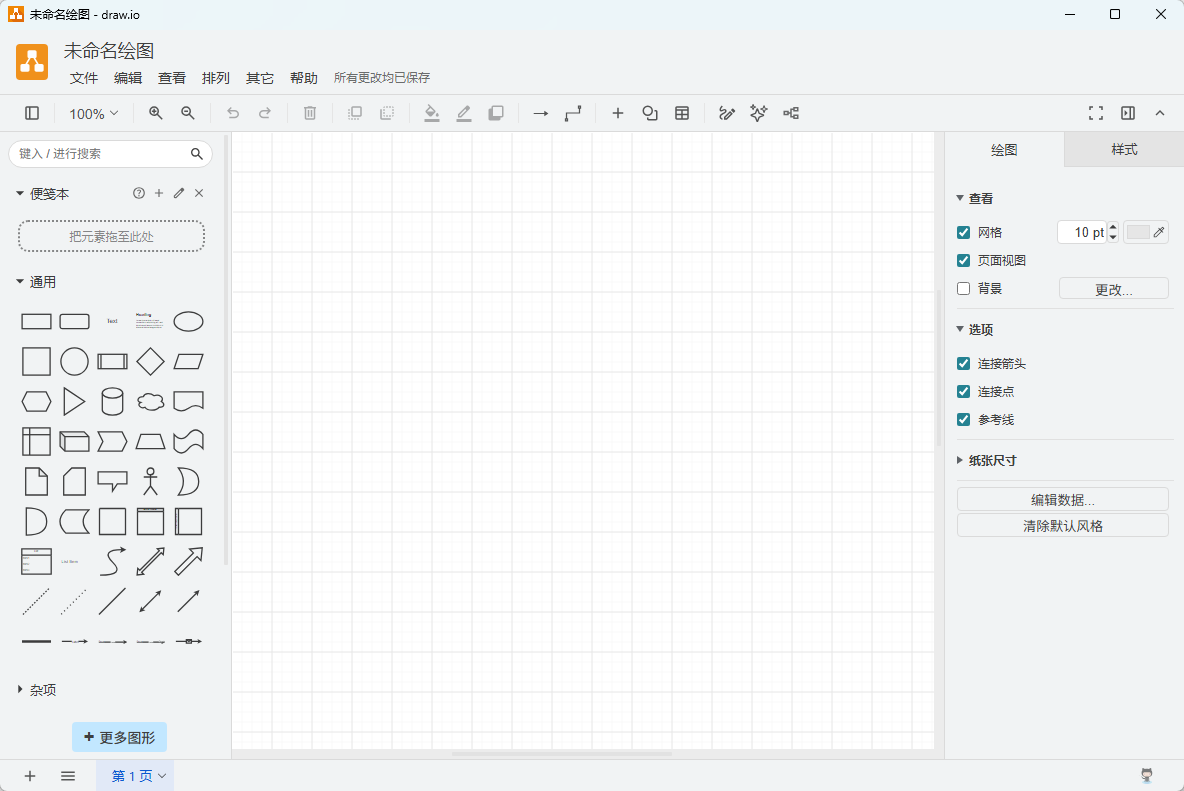Image resolution: width=1184 pixels, height=791 pixels.
Task: Click the 更改... background button
Action: tap(1114, 289)
